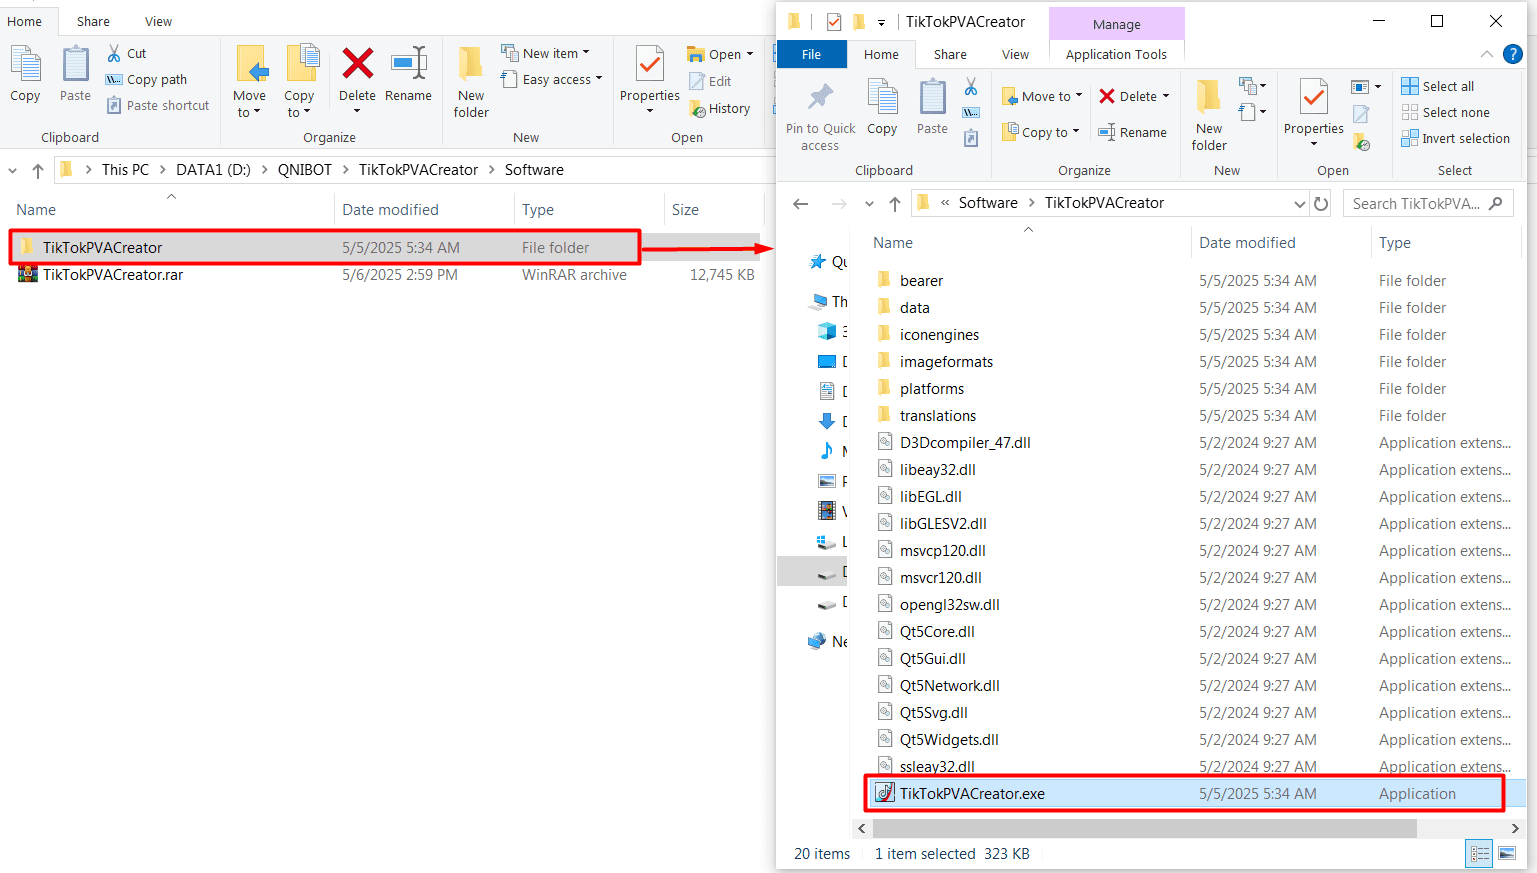Open the Delete dropdown arrow in TikTokPVACreator window

[x=1166, y=96]
